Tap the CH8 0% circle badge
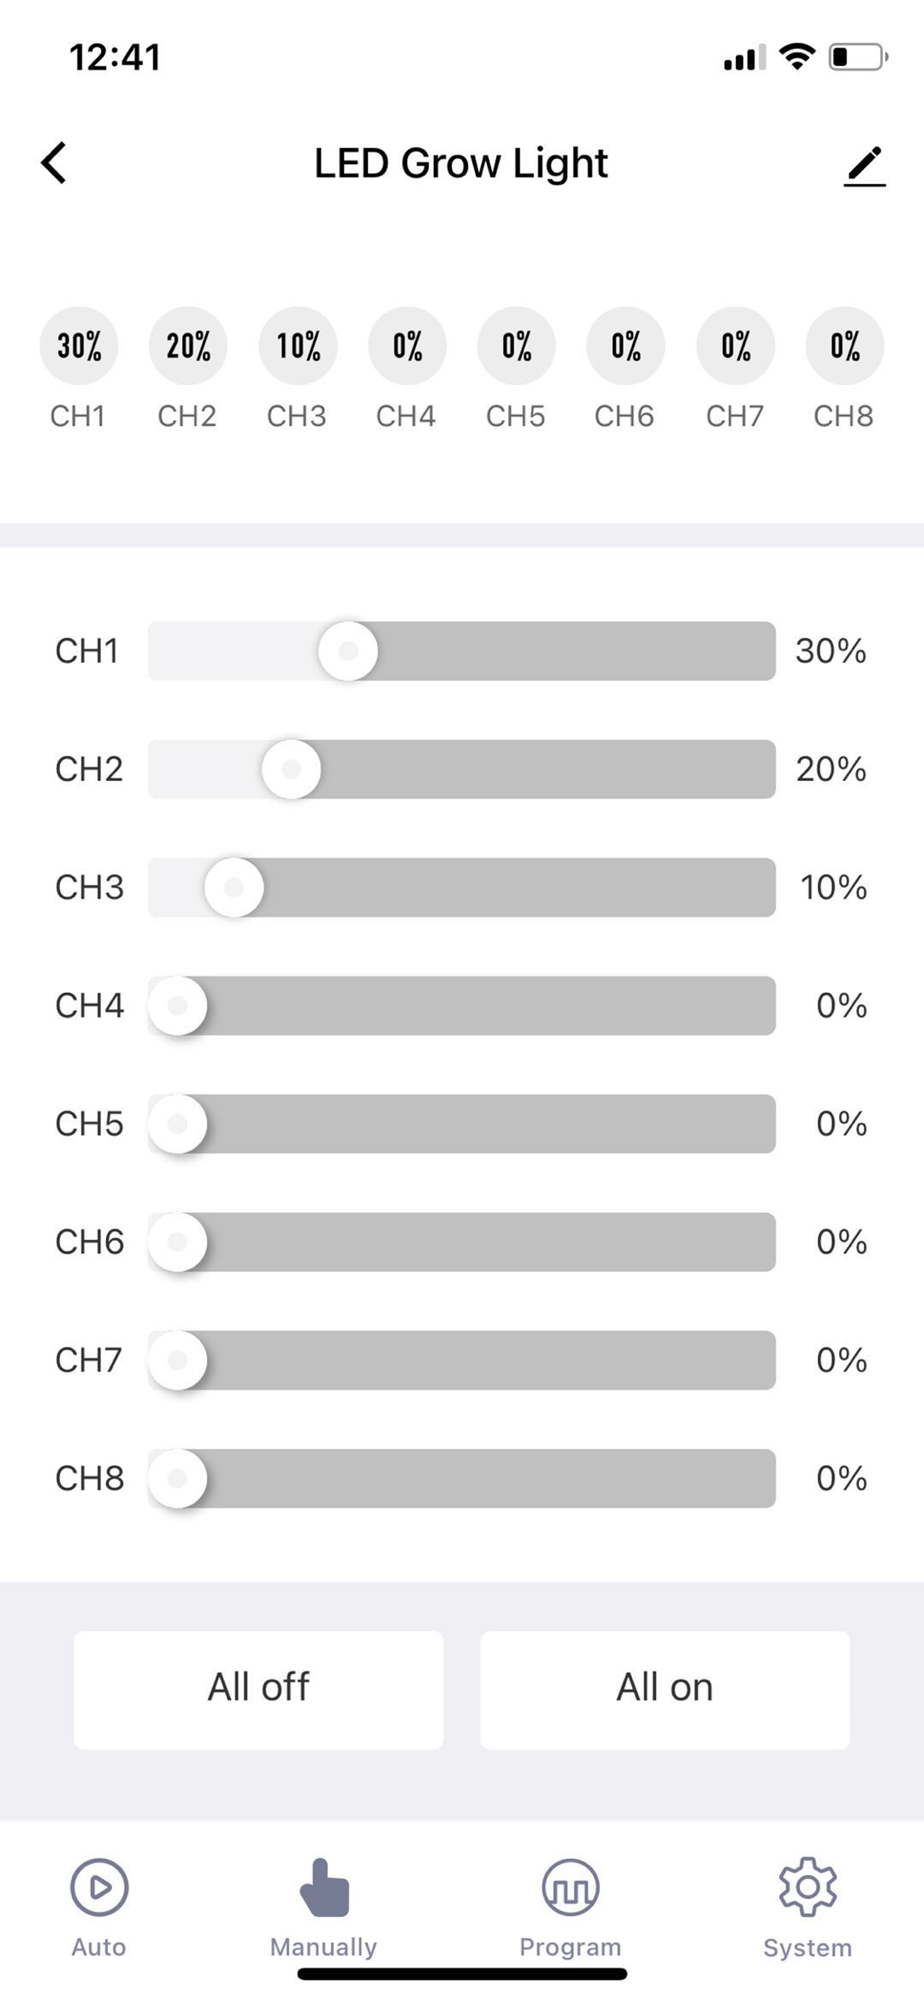The image size is (924, 2000). click(x=845, y=346)
